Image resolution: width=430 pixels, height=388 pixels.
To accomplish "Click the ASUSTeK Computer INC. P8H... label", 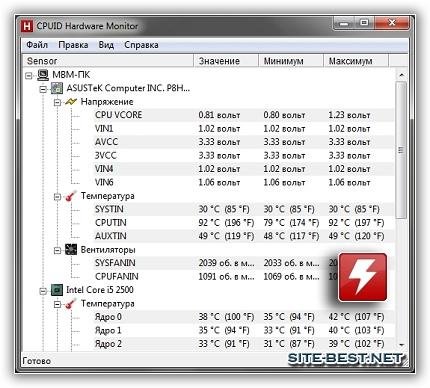I will coord(128,88).
